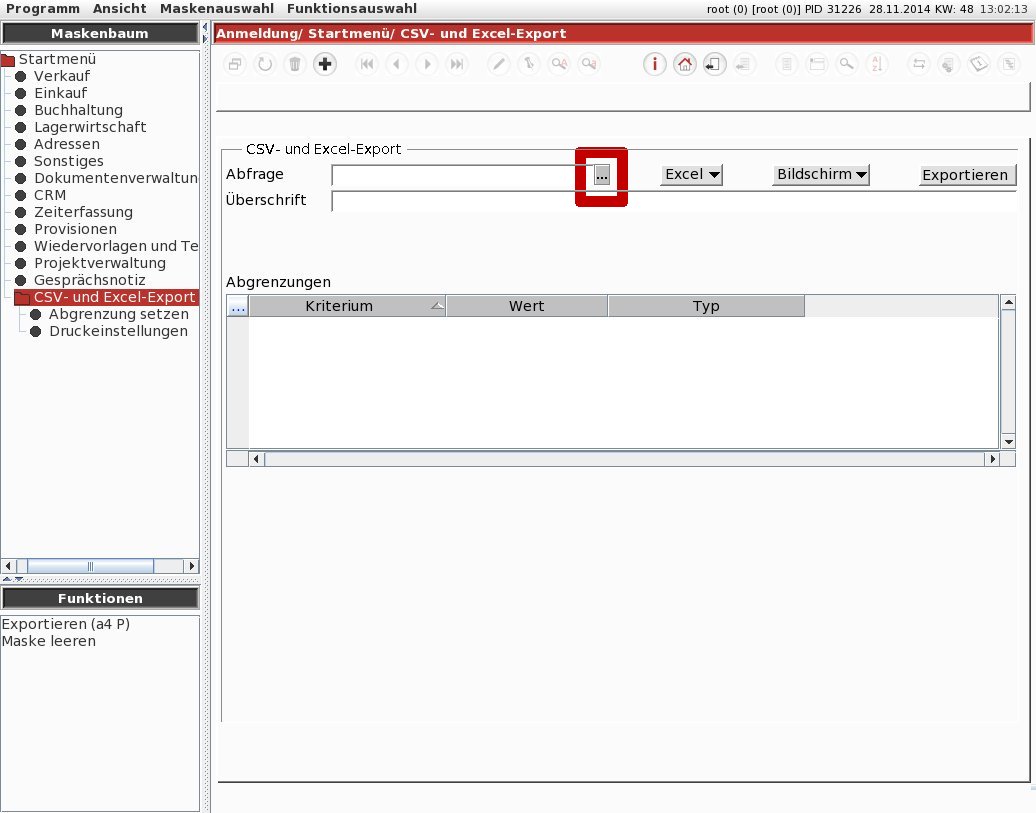This screenshot has width=1036, height=813.
Task: Click the plus add record icon
Action: 324,64
